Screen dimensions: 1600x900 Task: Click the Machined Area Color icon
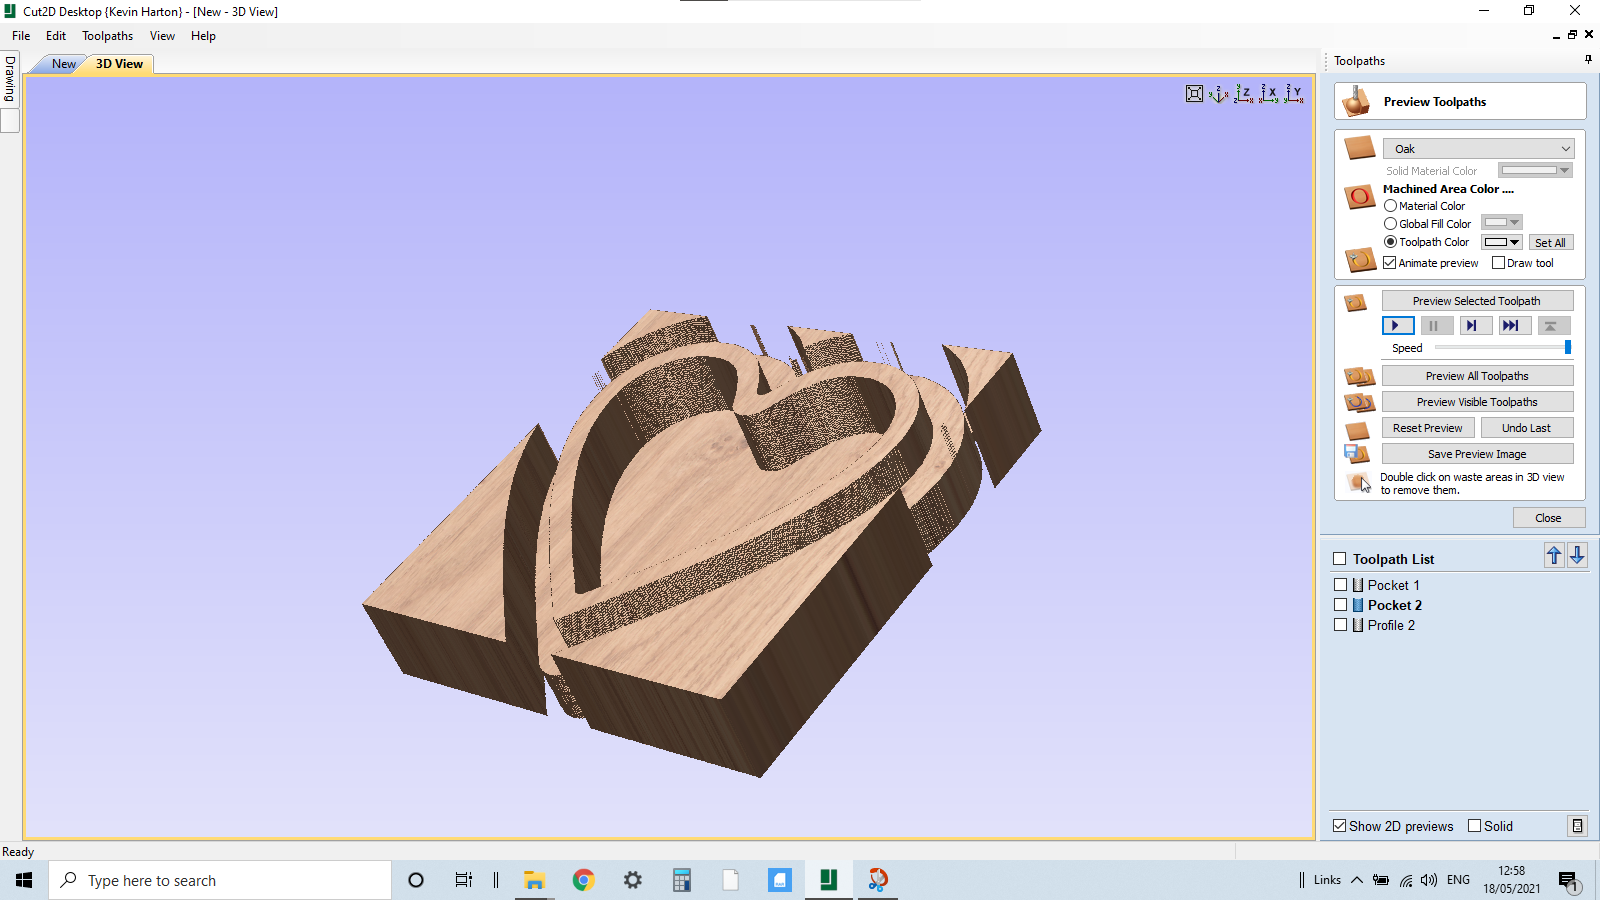[x=1360, y=197]
